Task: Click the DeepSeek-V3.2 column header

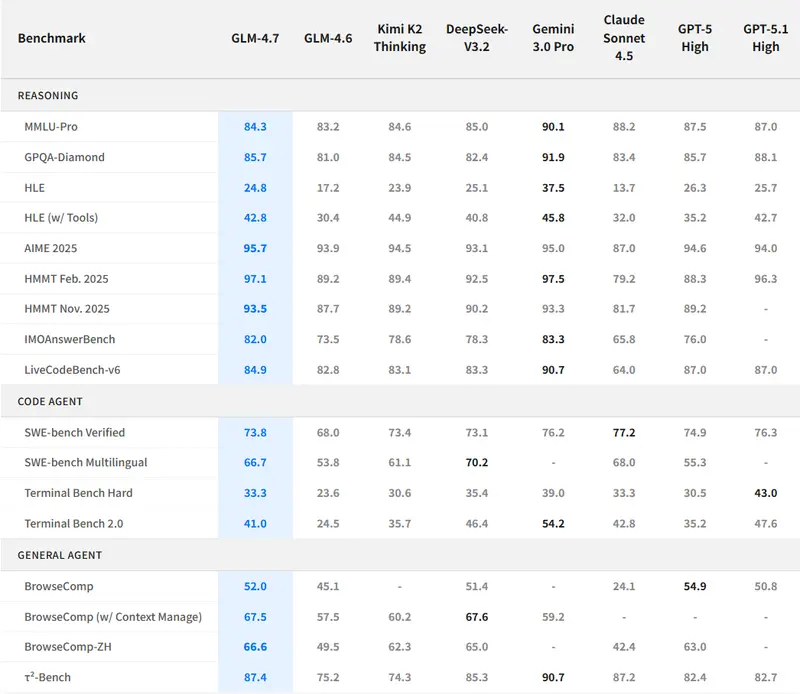Action: pos(477,38)
